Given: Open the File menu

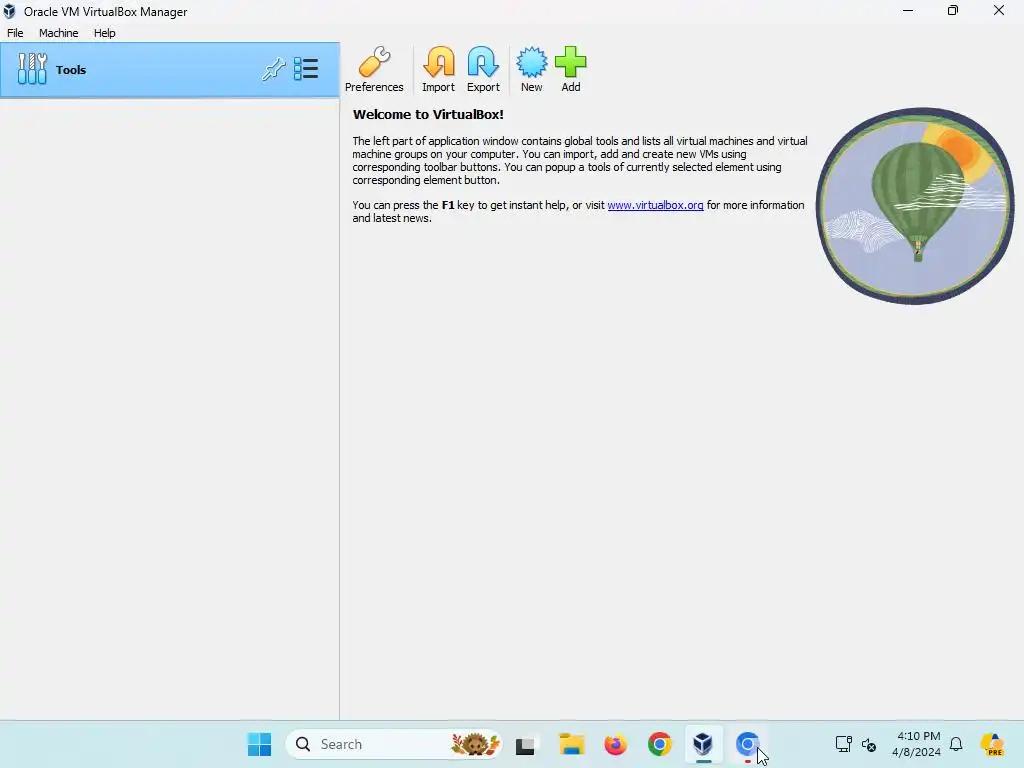Looking at the screenshot, I should [x=15, y=33].
